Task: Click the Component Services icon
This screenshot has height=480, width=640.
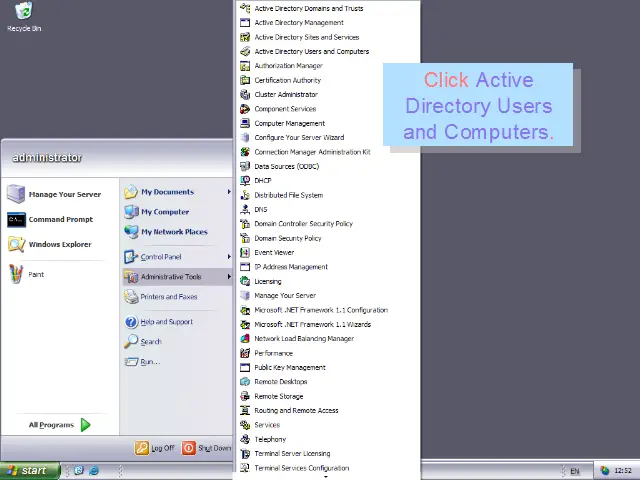Action: 245,109
